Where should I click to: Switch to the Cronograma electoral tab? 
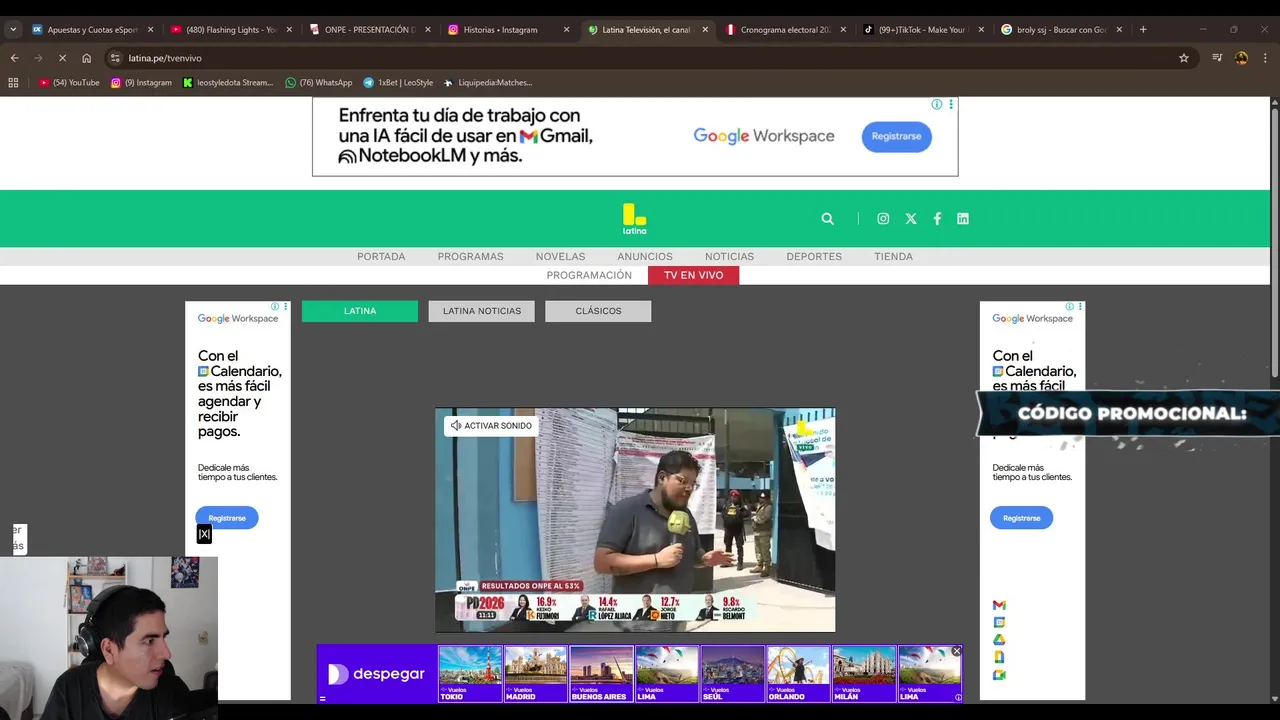(786, 30)
